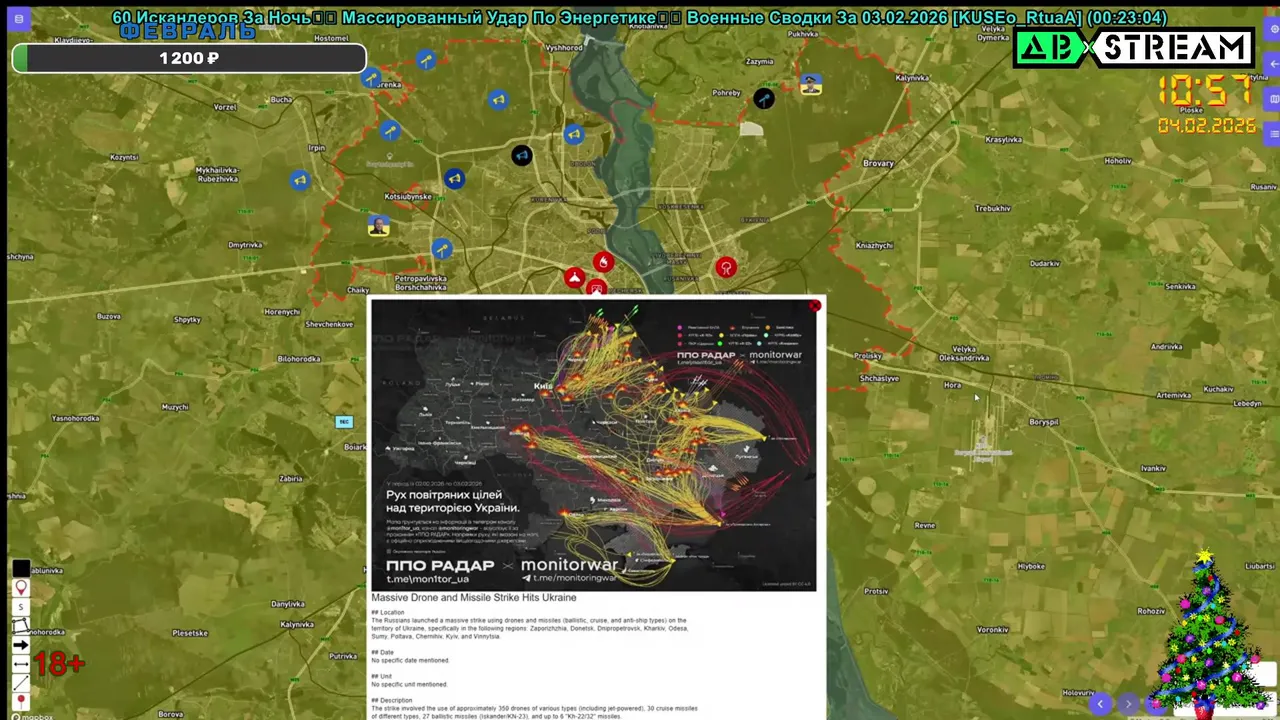Image resolution: width=1280 pixels, height=720 pixels.
Task: Select the red pin marker tool
Action: pyautogui.click(x=21, y=701)
